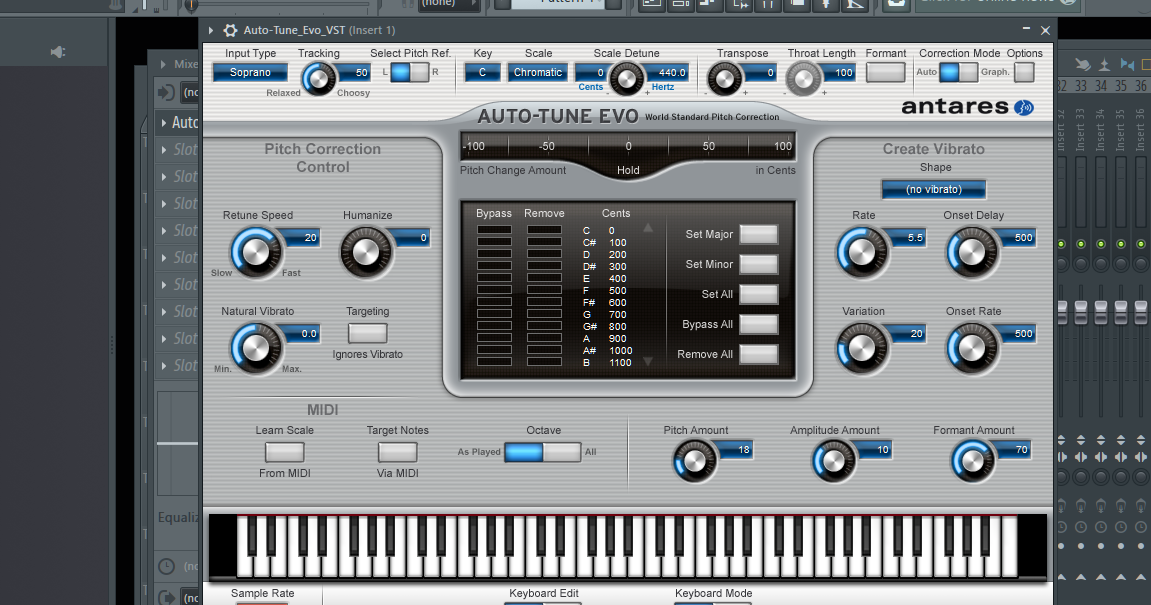The height and width of the screenshot is (605, 1151).
Task: Click Retune Speed value field 20
Action: point(301,238)
